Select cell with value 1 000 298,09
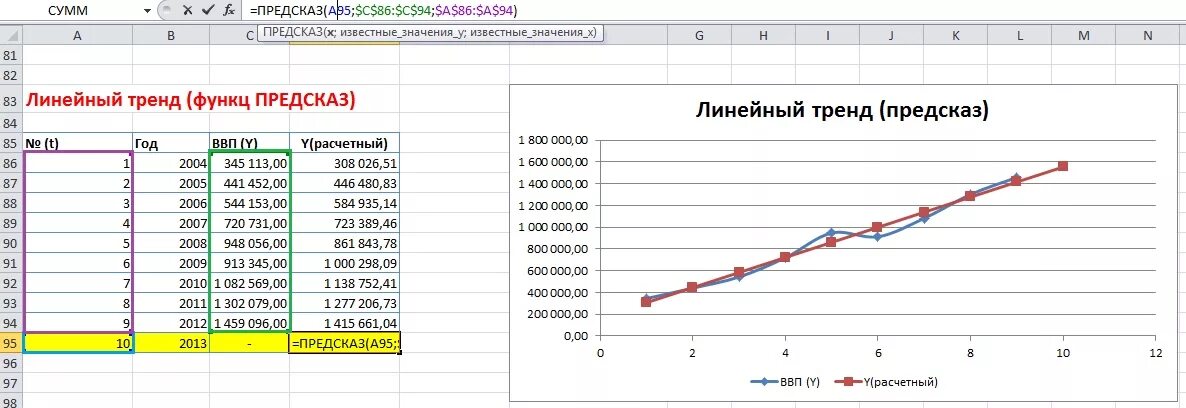The image size is (1186, 408). pos(345,263)
